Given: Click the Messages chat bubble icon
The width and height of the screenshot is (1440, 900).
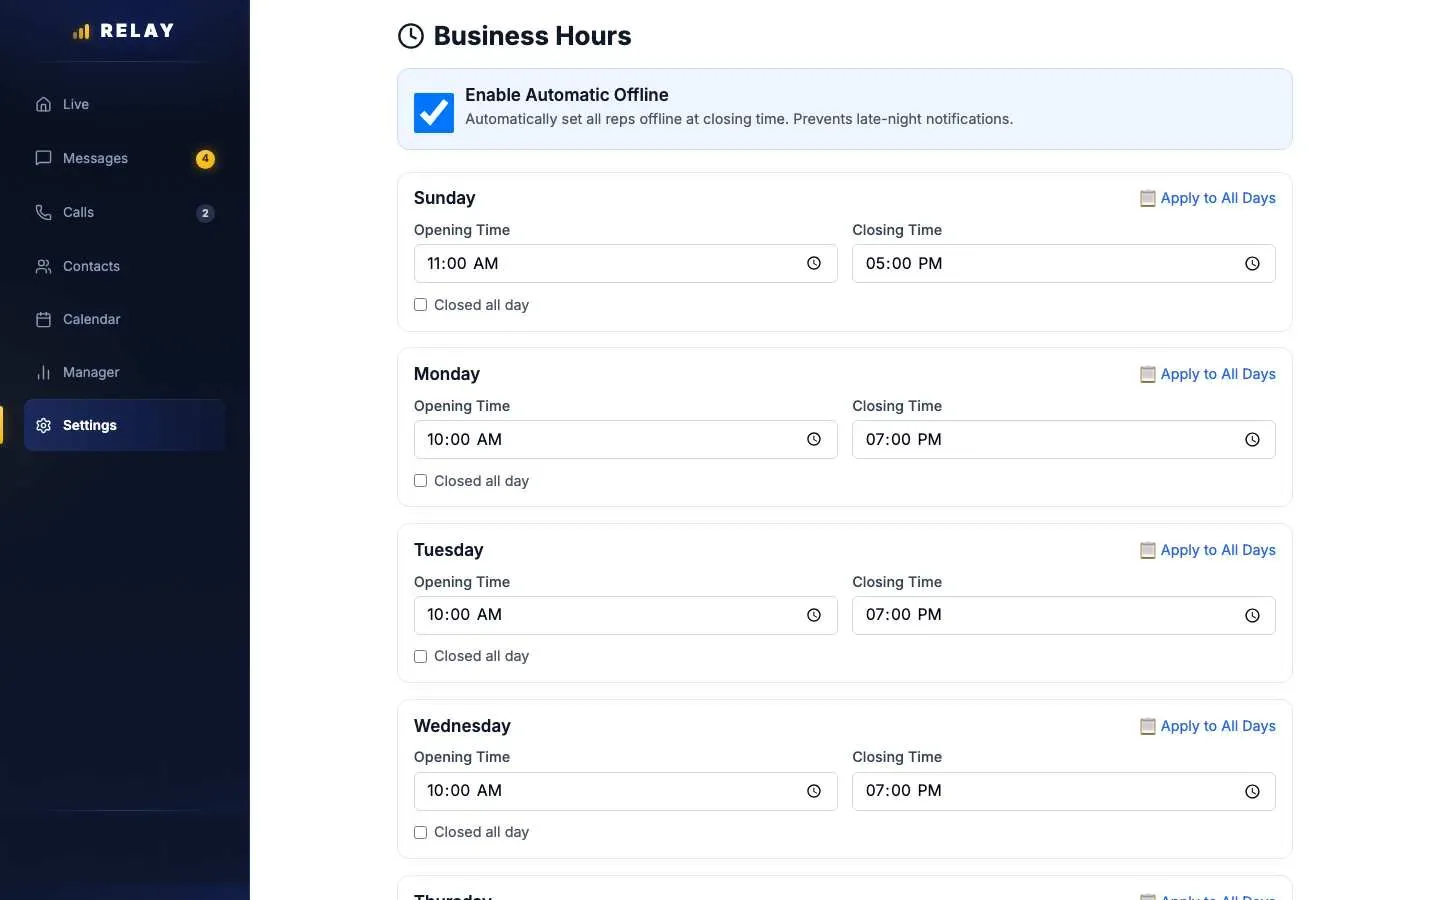Looking at the screenshot, I should (x=43, y=158).
